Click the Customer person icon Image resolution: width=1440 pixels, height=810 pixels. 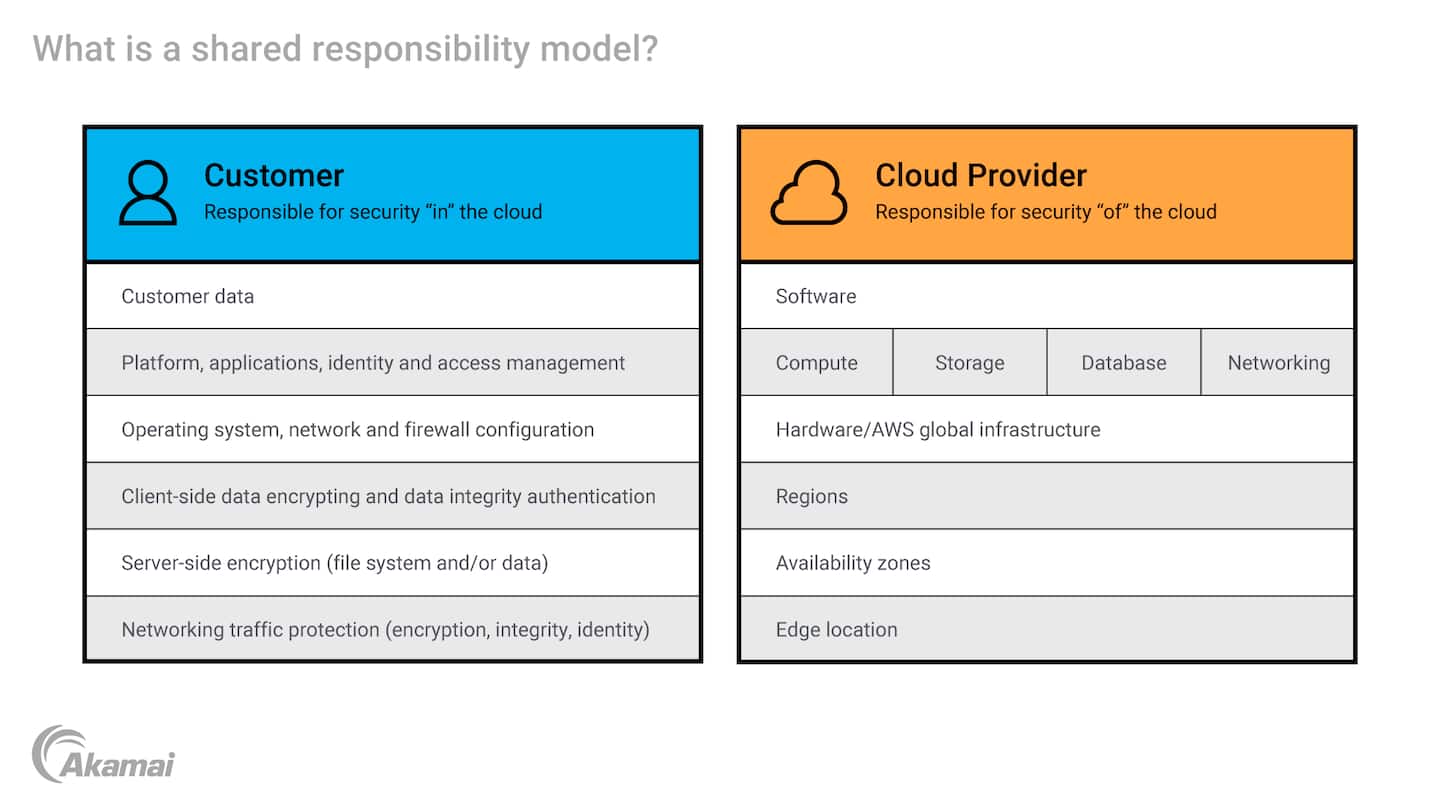pos(147,193)
